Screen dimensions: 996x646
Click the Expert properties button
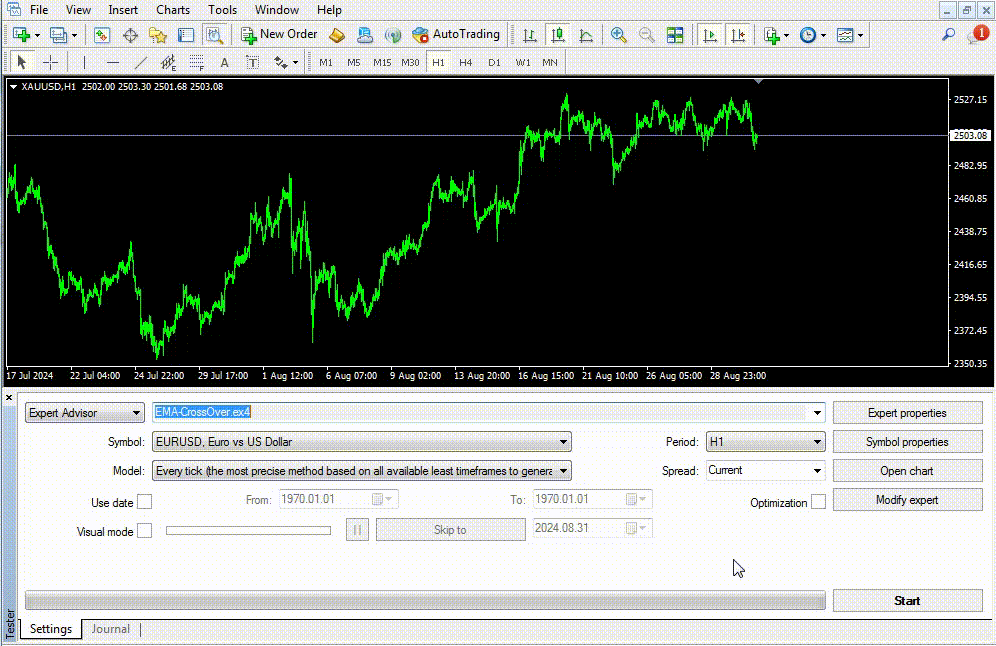coord(907,412)
